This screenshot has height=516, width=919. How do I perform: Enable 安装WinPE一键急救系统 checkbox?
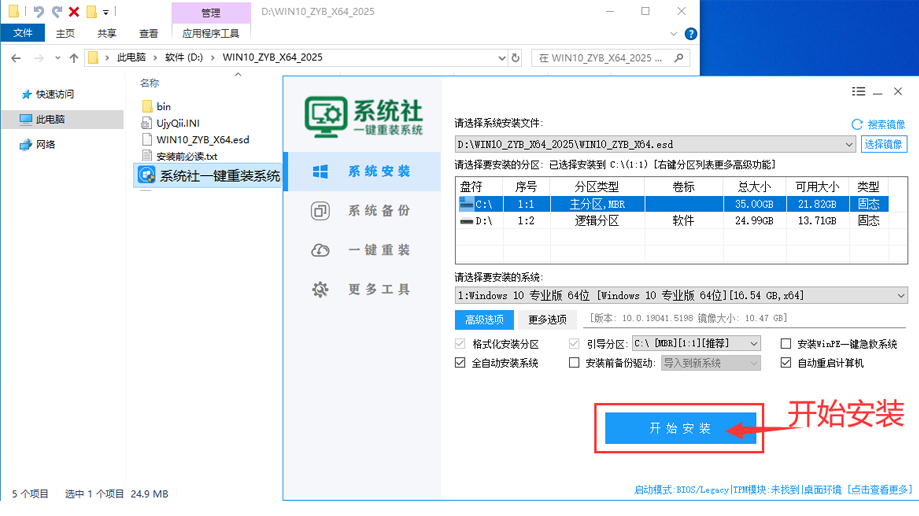pyautogui.click(x=785, y=344)
